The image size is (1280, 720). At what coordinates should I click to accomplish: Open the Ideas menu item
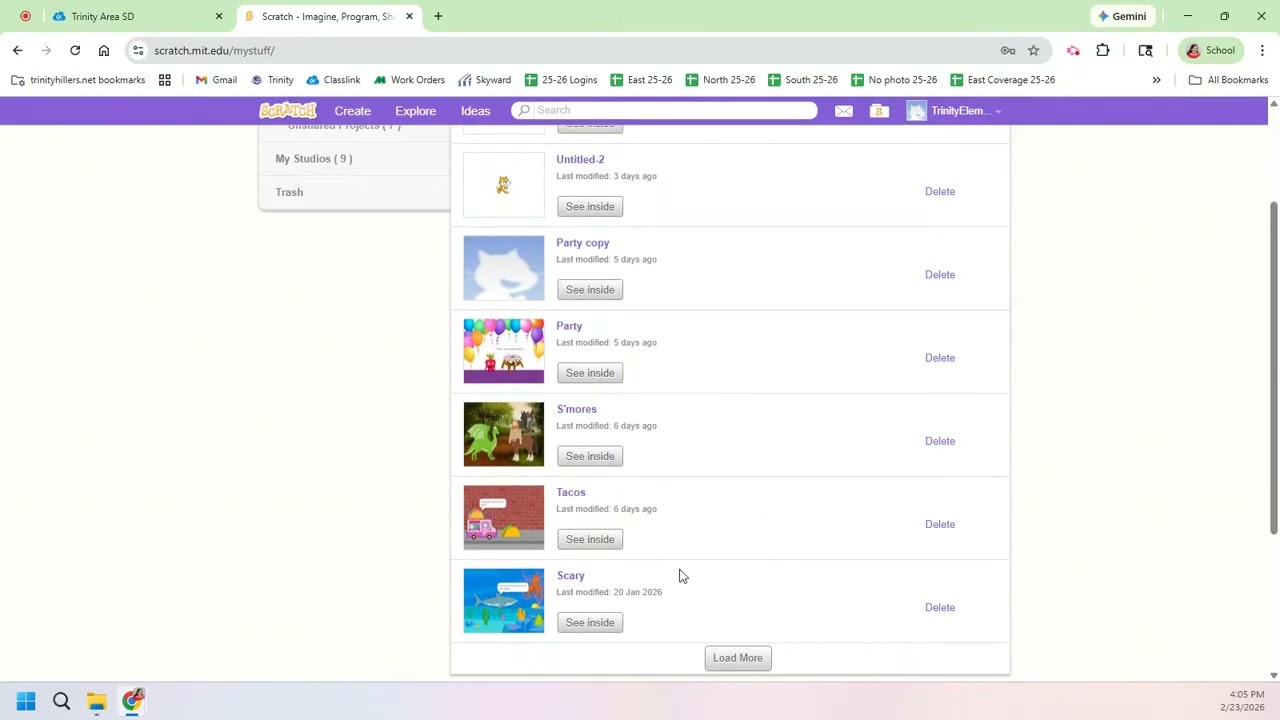[475, 111]
